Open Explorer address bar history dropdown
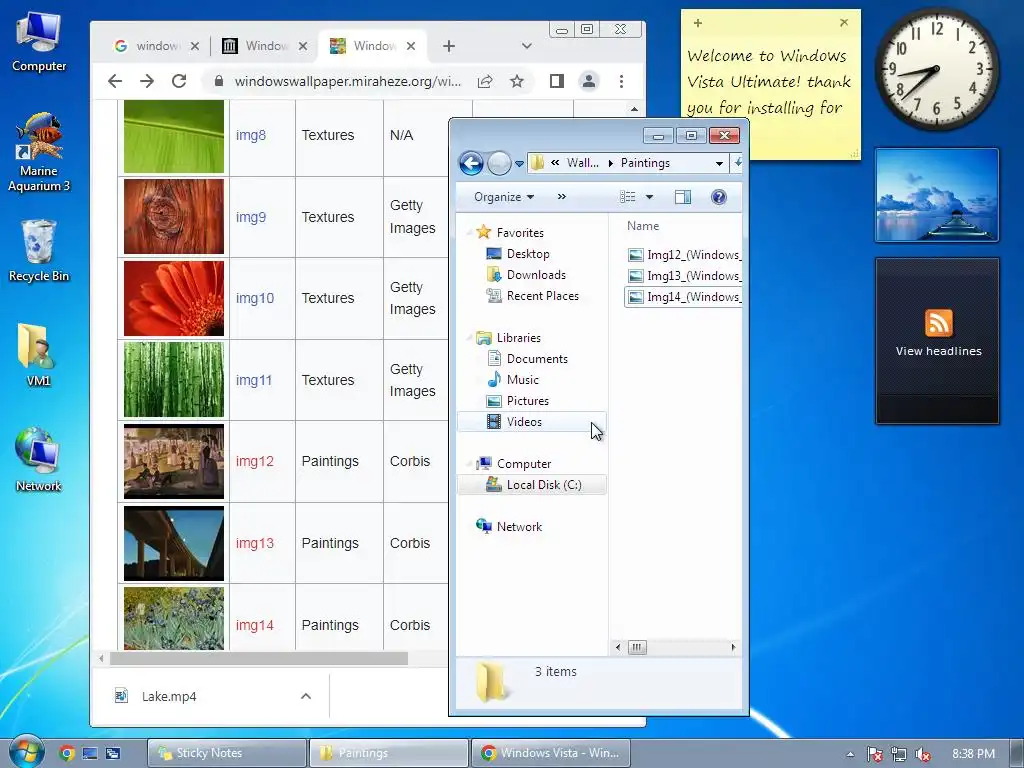 coord(719,163)
